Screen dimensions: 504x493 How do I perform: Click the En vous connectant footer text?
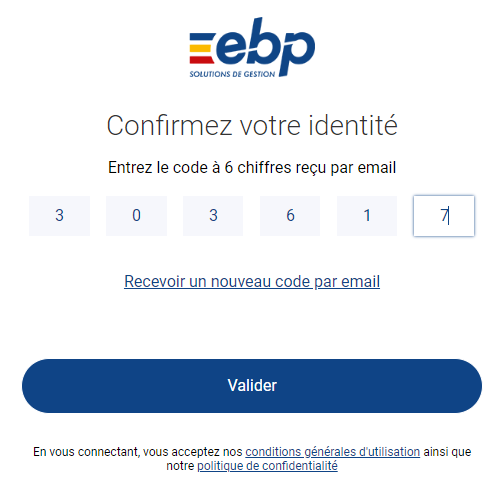pos(252,459)
